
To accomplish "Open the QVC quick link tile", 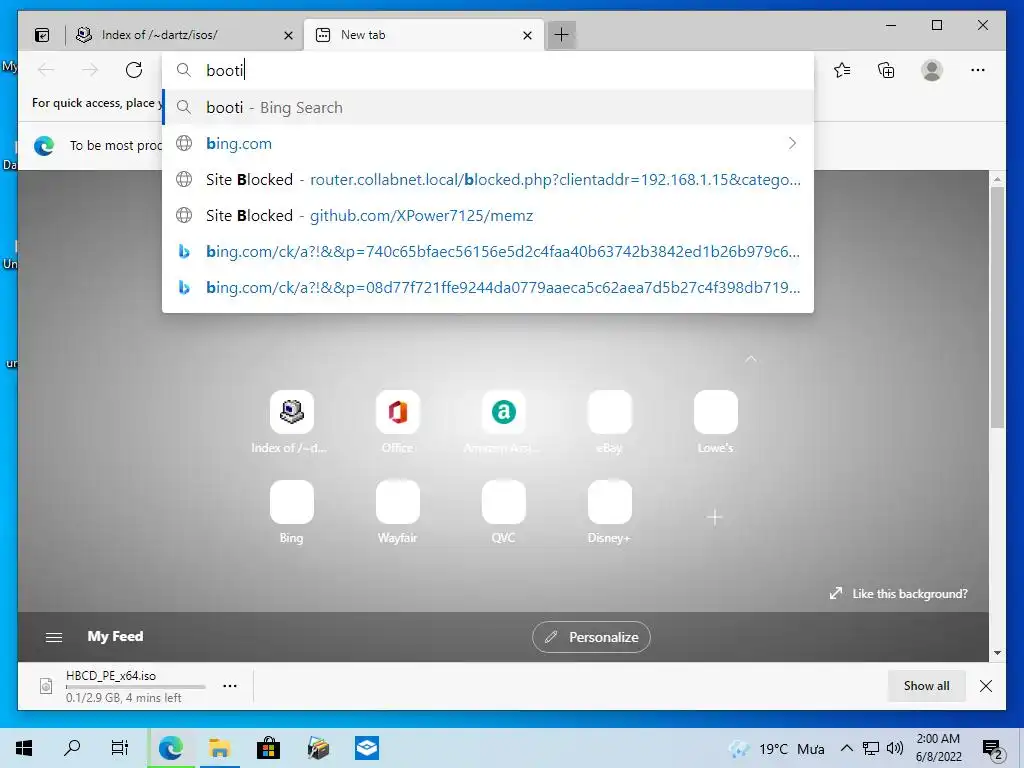I will 504,502.
